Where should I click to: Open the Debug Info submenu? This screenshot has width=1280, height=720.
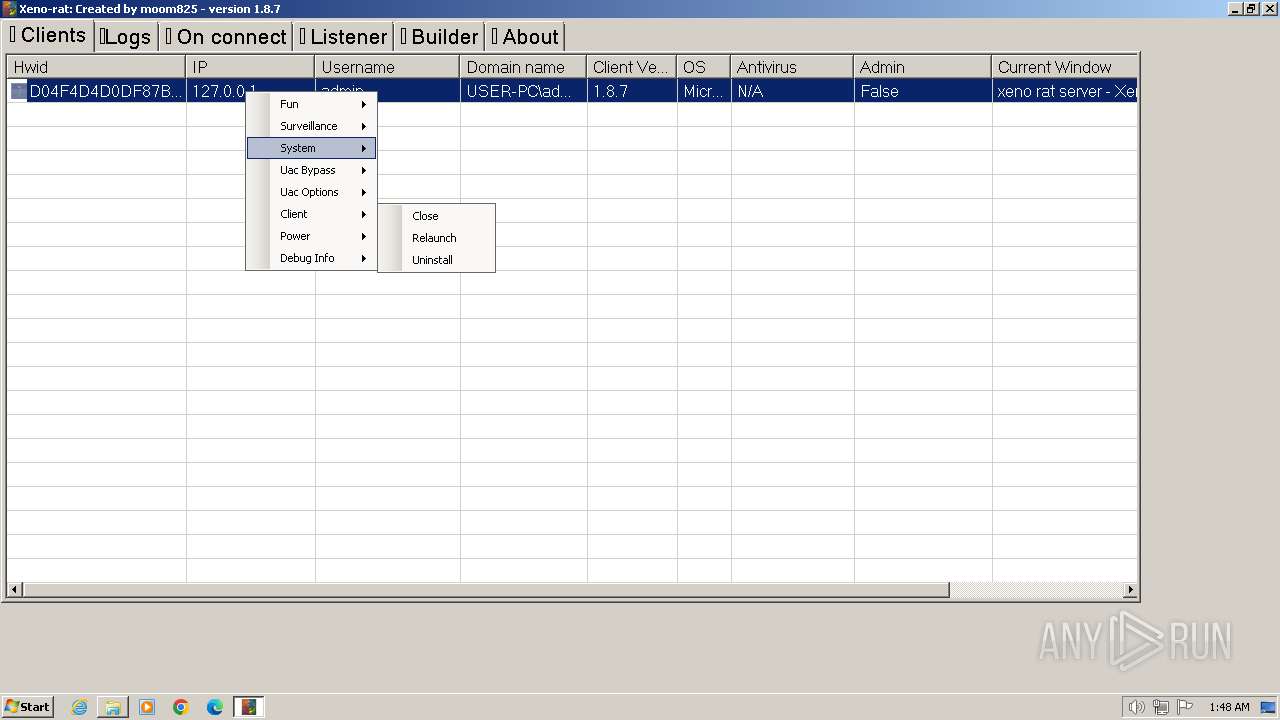click(x=311, y=258)
